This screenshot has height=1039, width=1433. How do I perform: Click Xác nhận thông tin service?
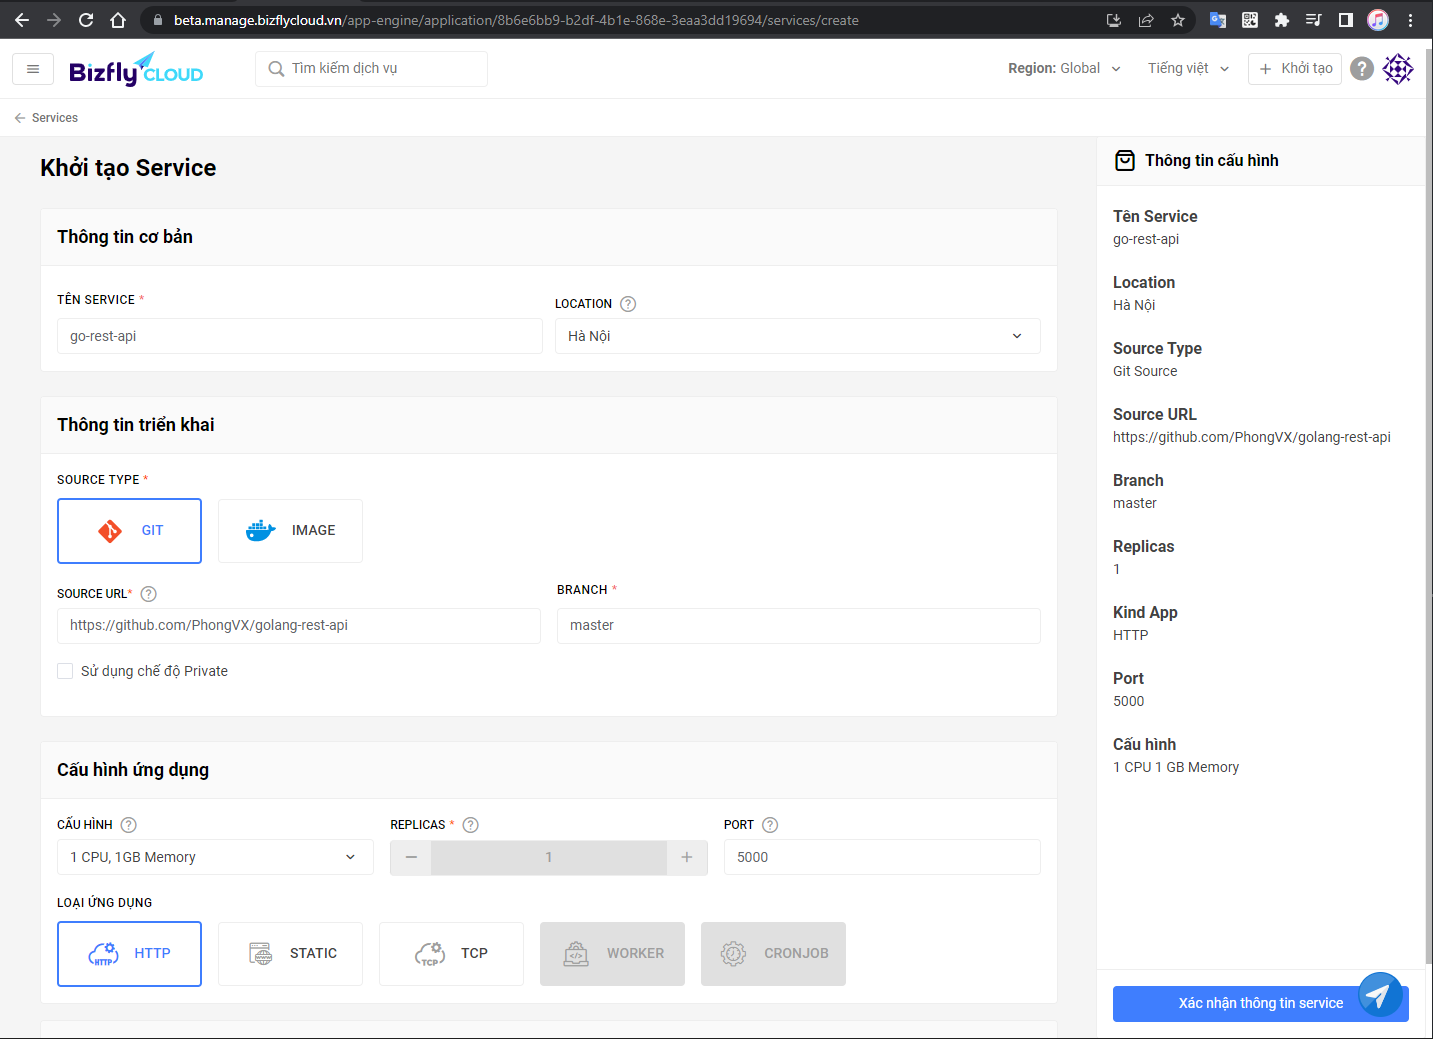tap(1259, 1002)
